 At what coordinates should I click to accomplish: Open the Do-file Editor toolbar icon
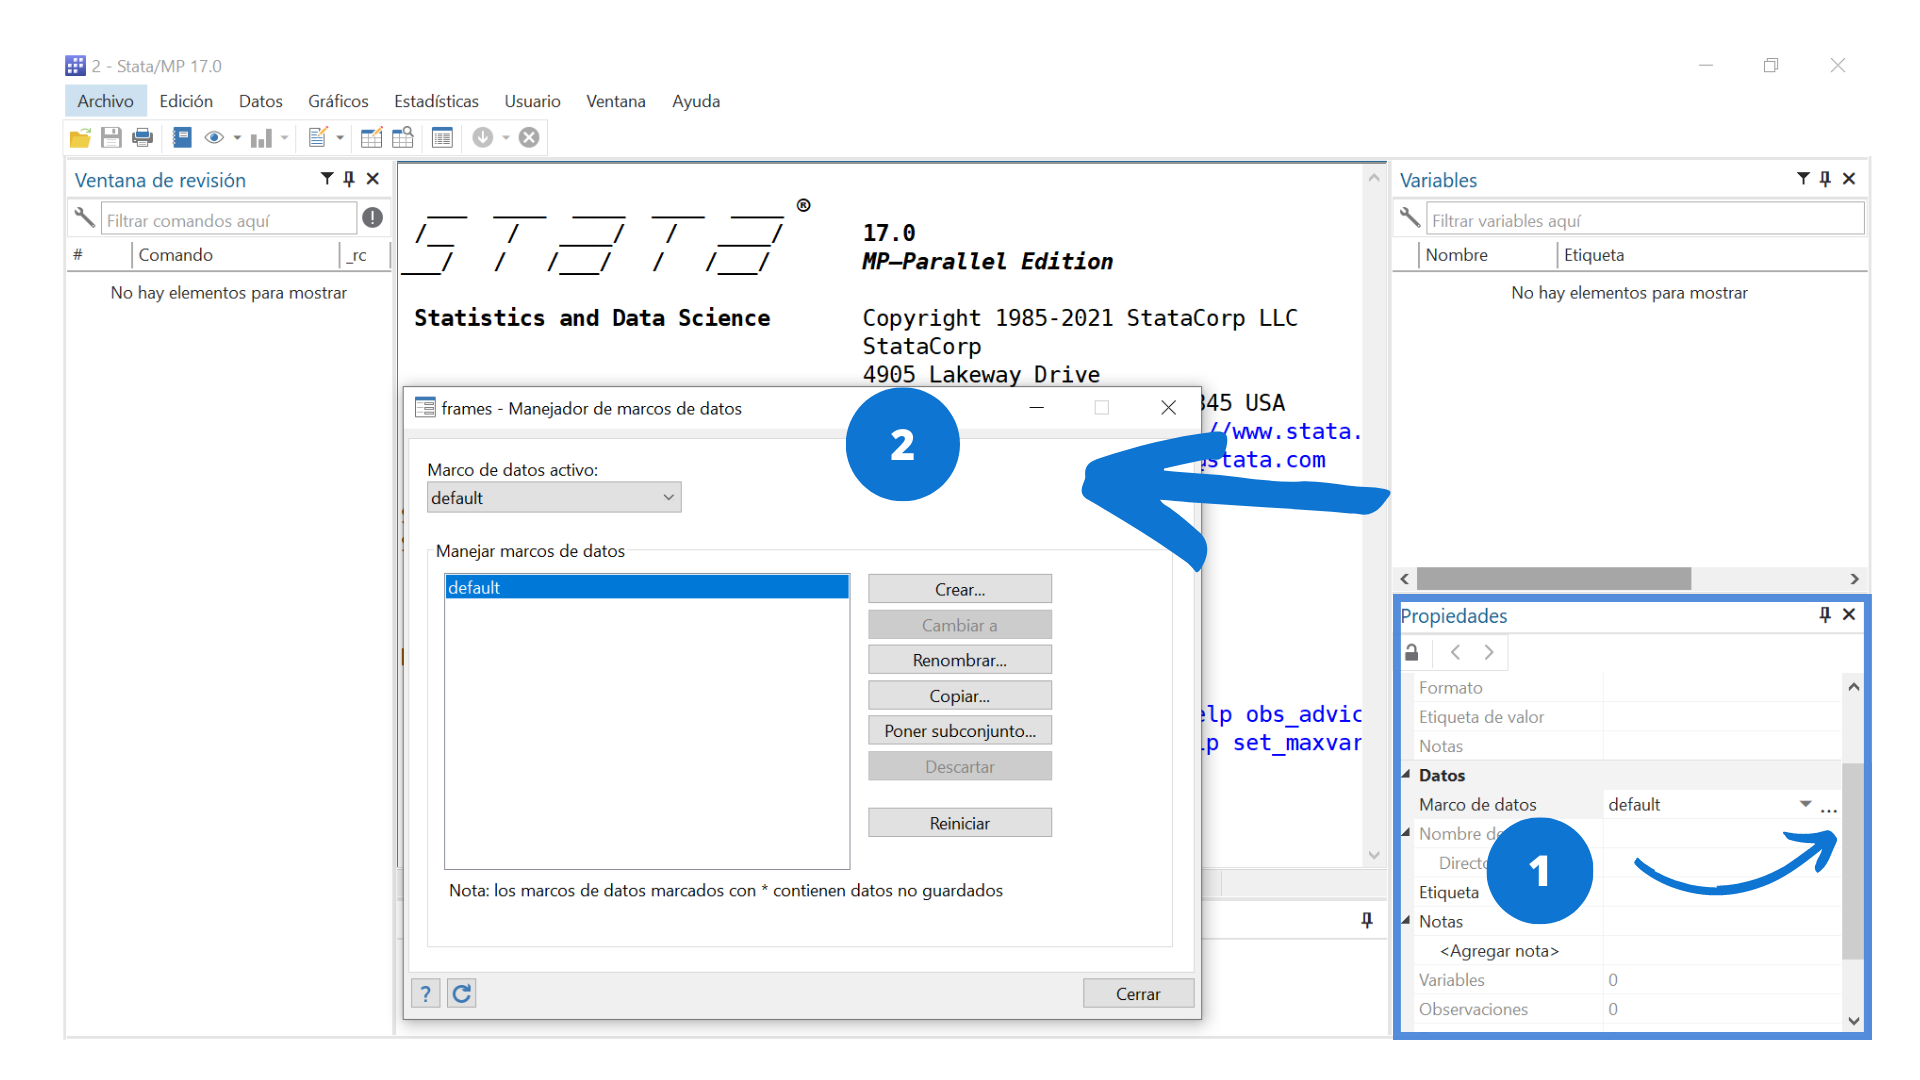click(x=318, y=138)
